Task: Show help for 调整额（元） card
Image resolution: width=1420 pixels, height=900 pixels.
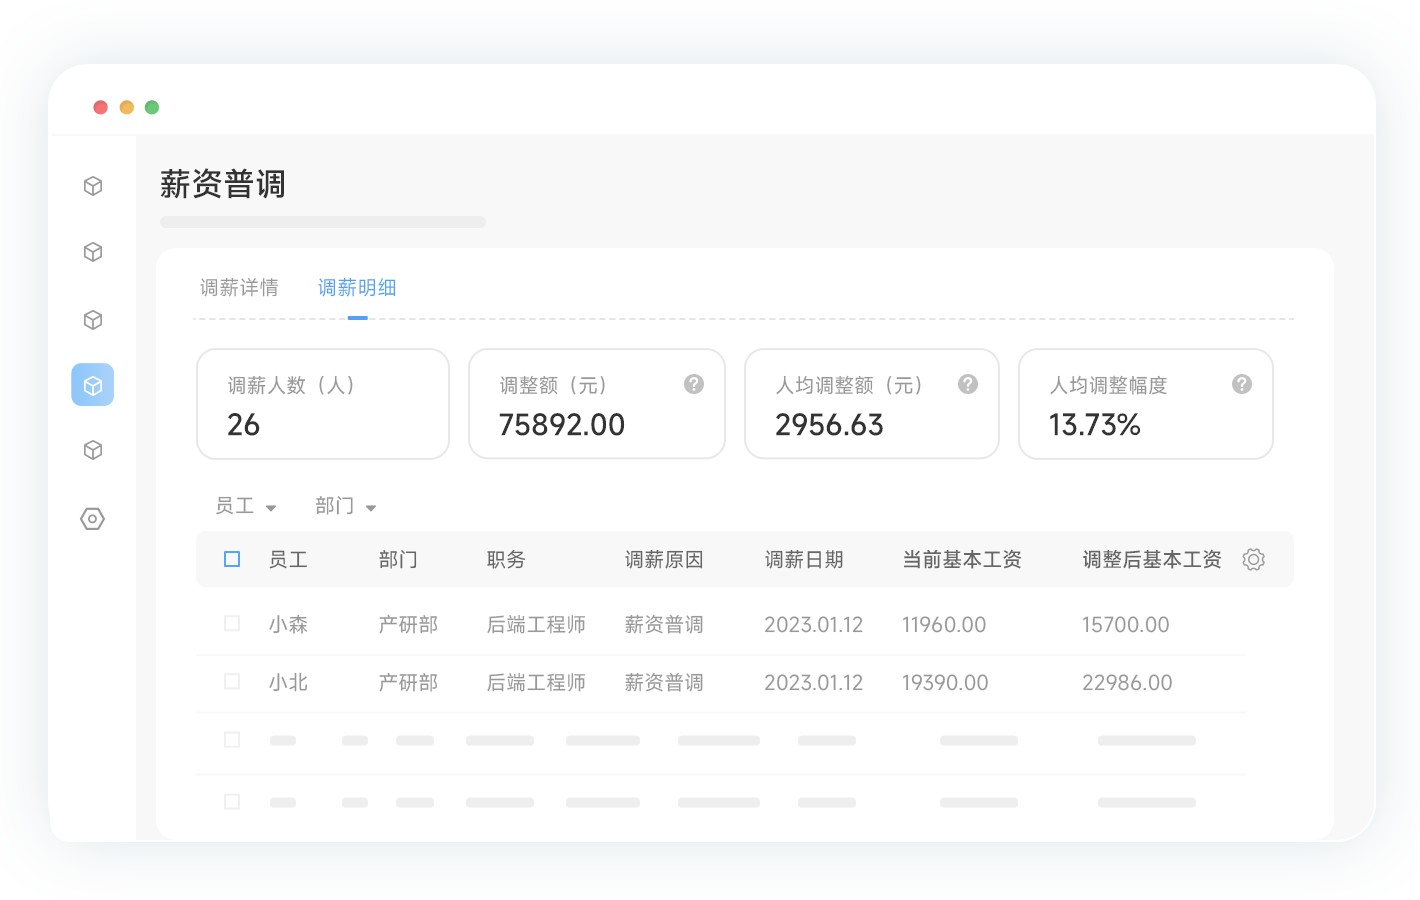Action: tap(694, 384)
